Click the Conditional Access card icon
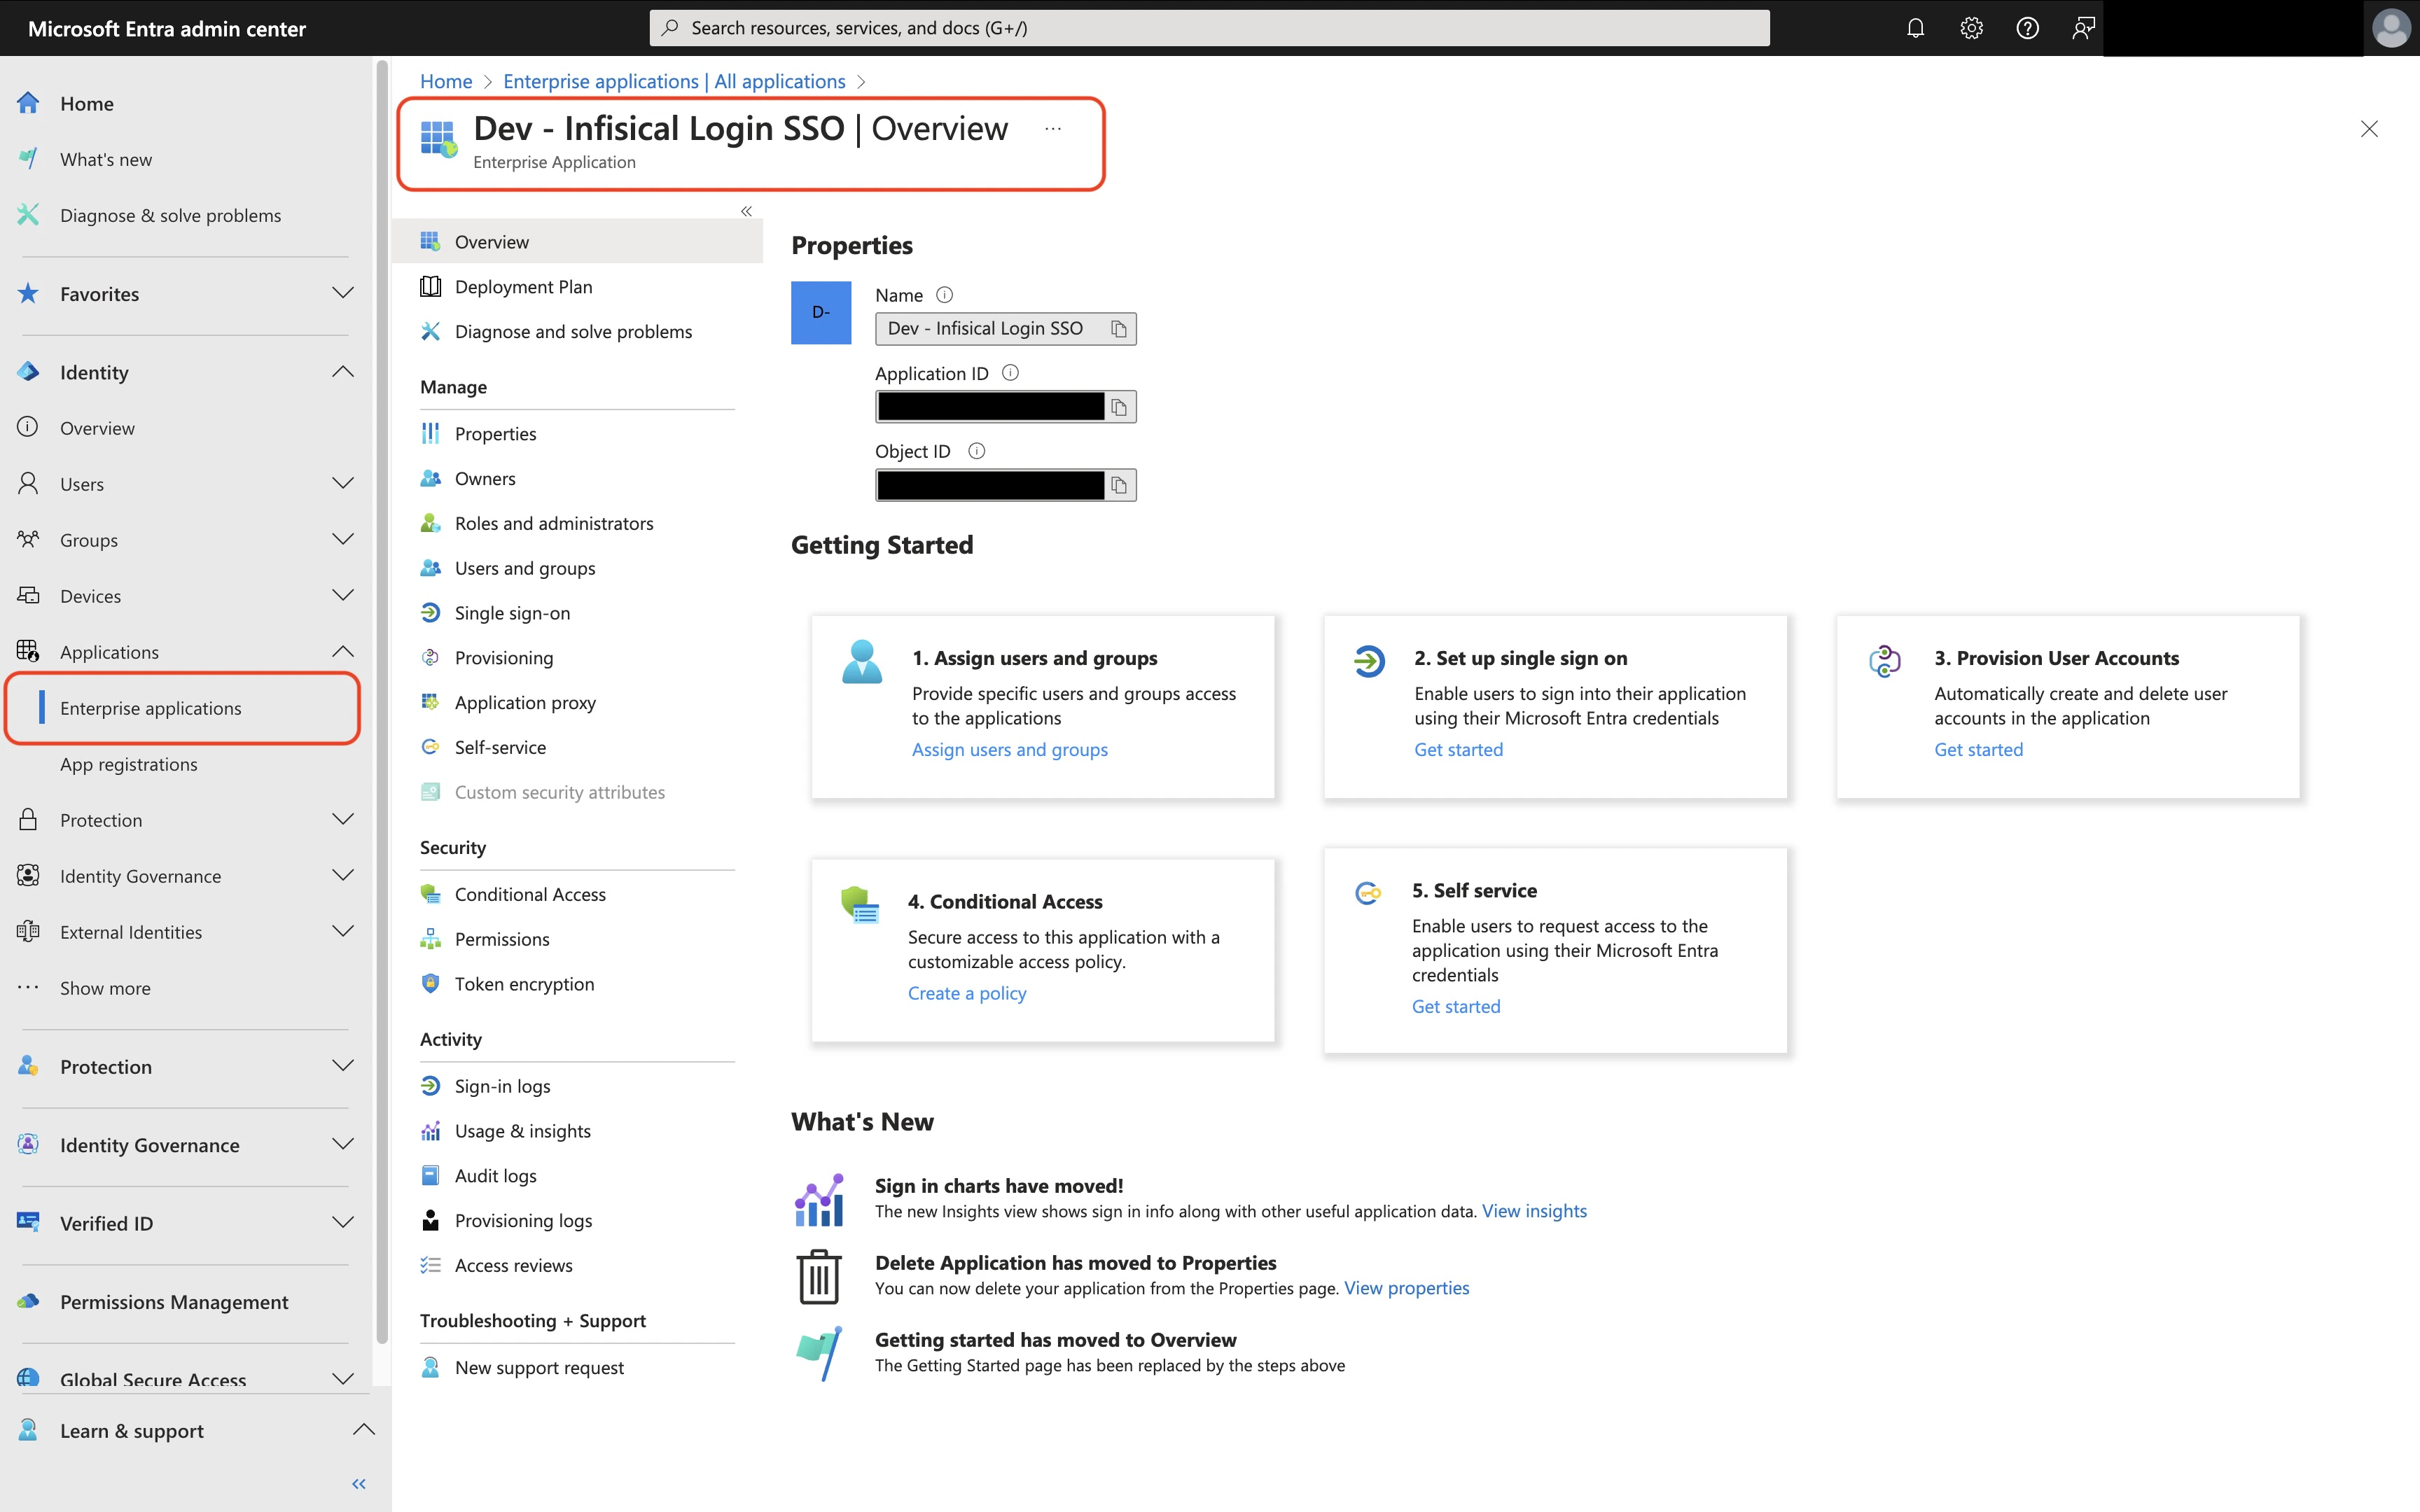Image resolution: width=2420 pixels, height=1512 pixels. coord(860,904)
